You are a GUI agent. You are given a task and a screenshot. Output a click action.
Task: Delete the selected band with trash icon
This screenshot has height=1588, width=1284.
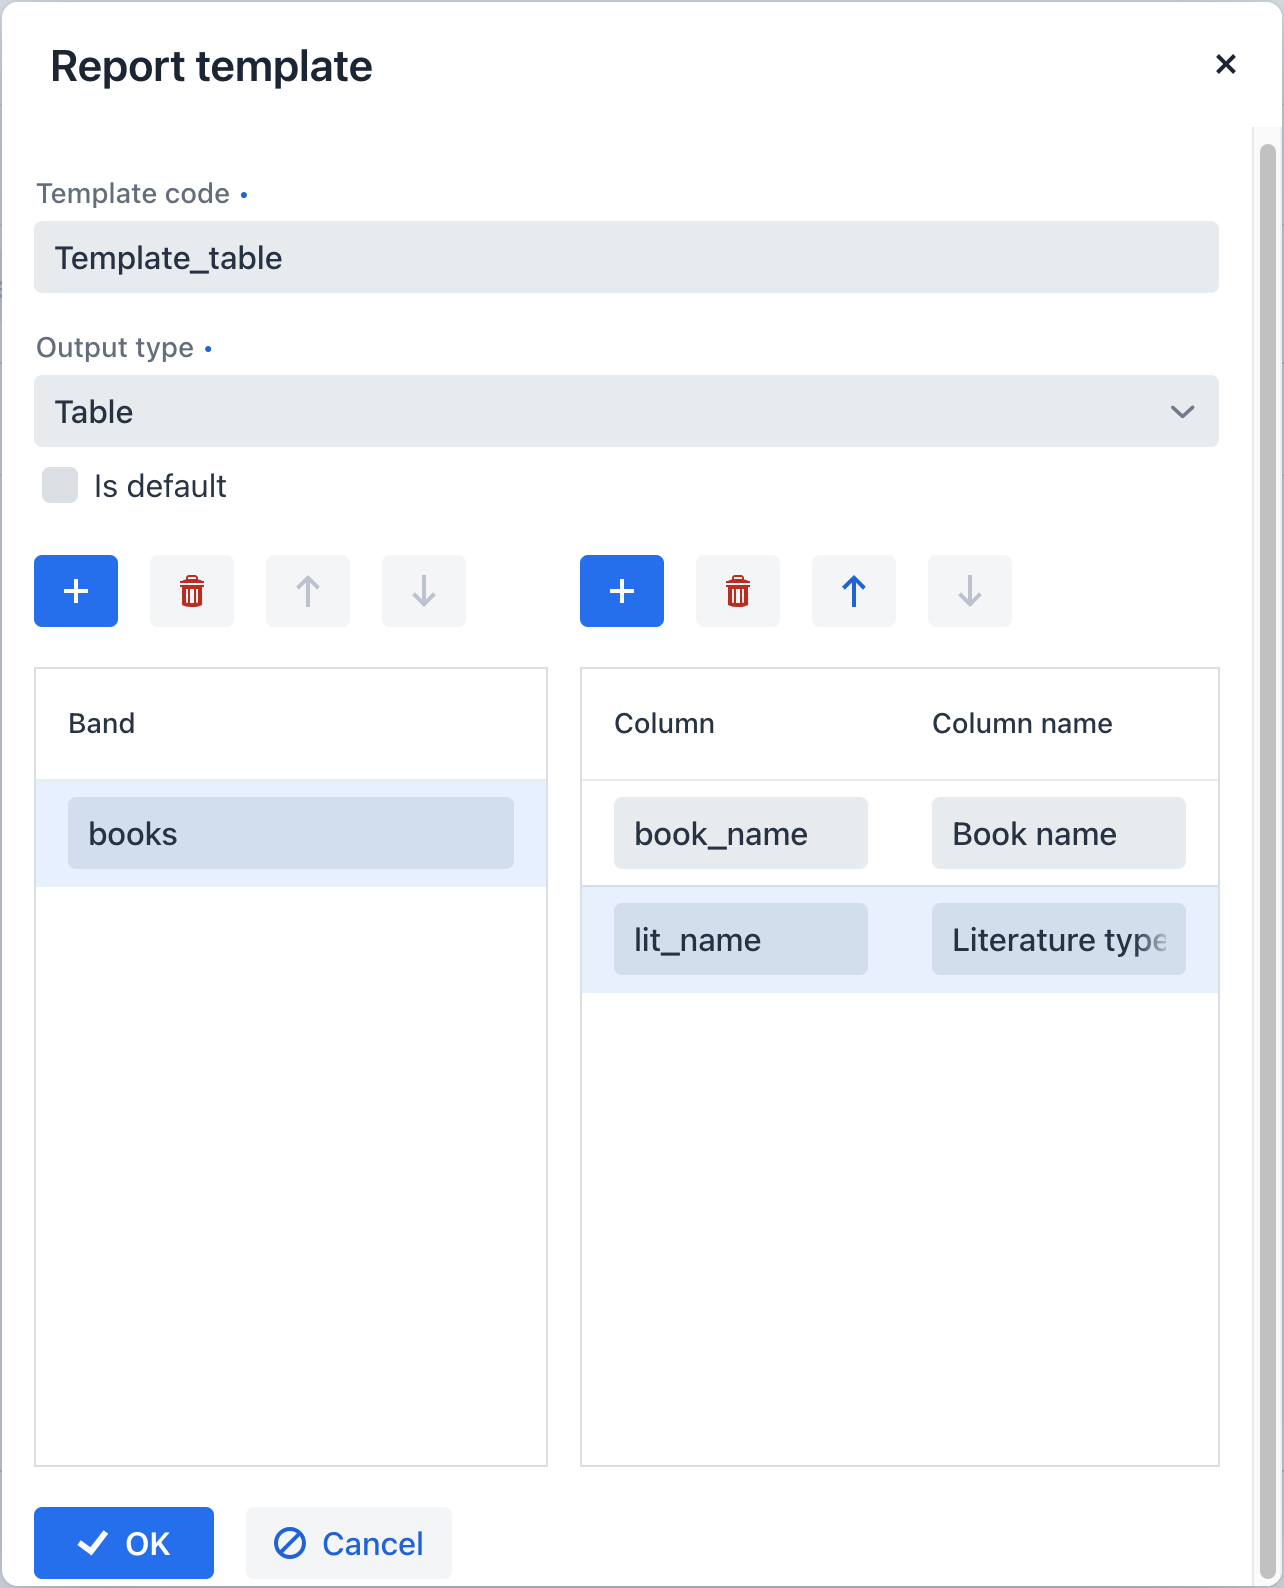coord(192,591)
